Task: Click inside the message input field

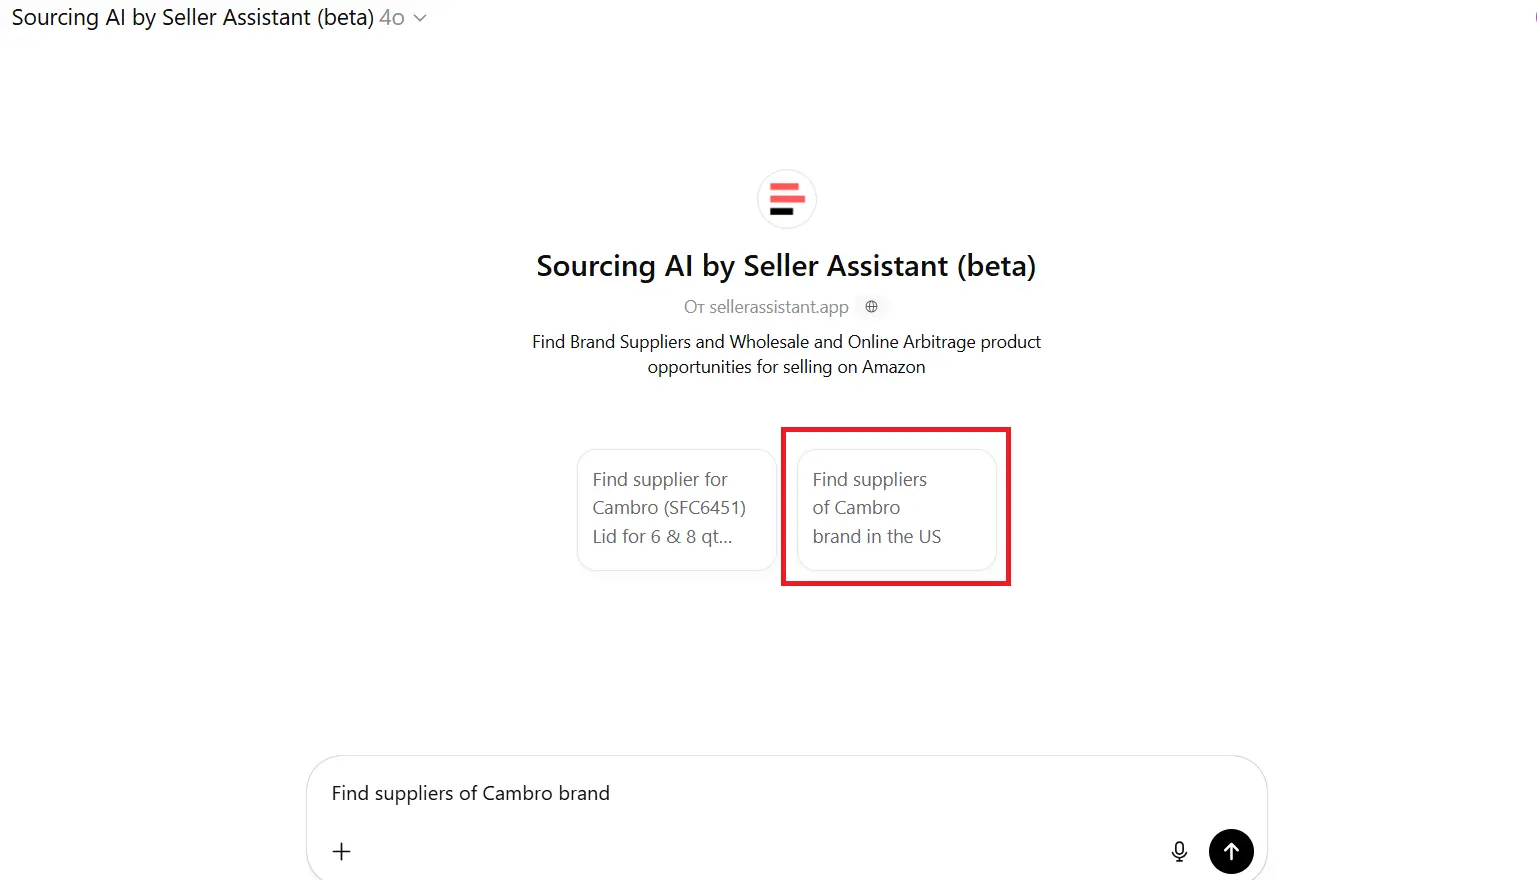Action: tap(700, 793)
